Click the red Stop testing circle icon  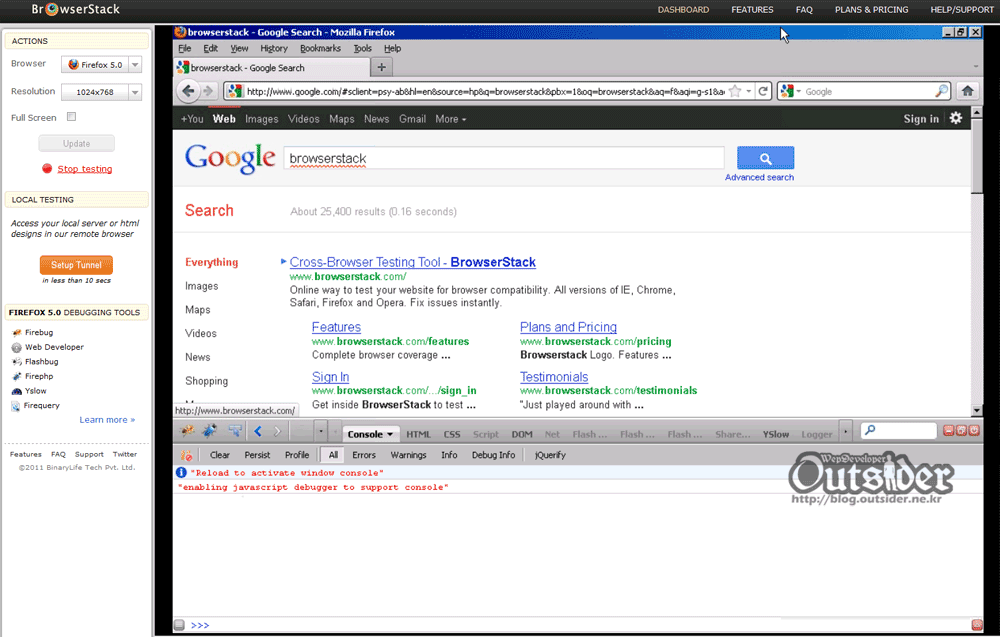47,168
